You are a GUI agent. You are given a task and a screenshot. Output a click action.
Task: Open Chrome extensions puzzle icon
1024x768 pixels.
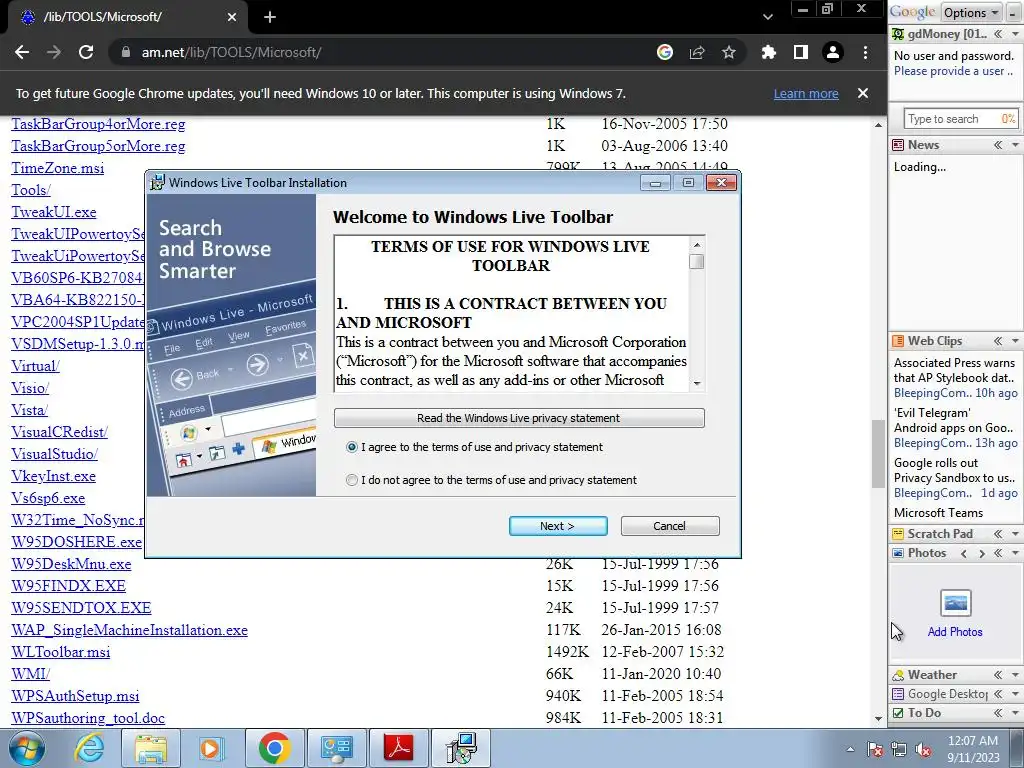coord(769,52)
